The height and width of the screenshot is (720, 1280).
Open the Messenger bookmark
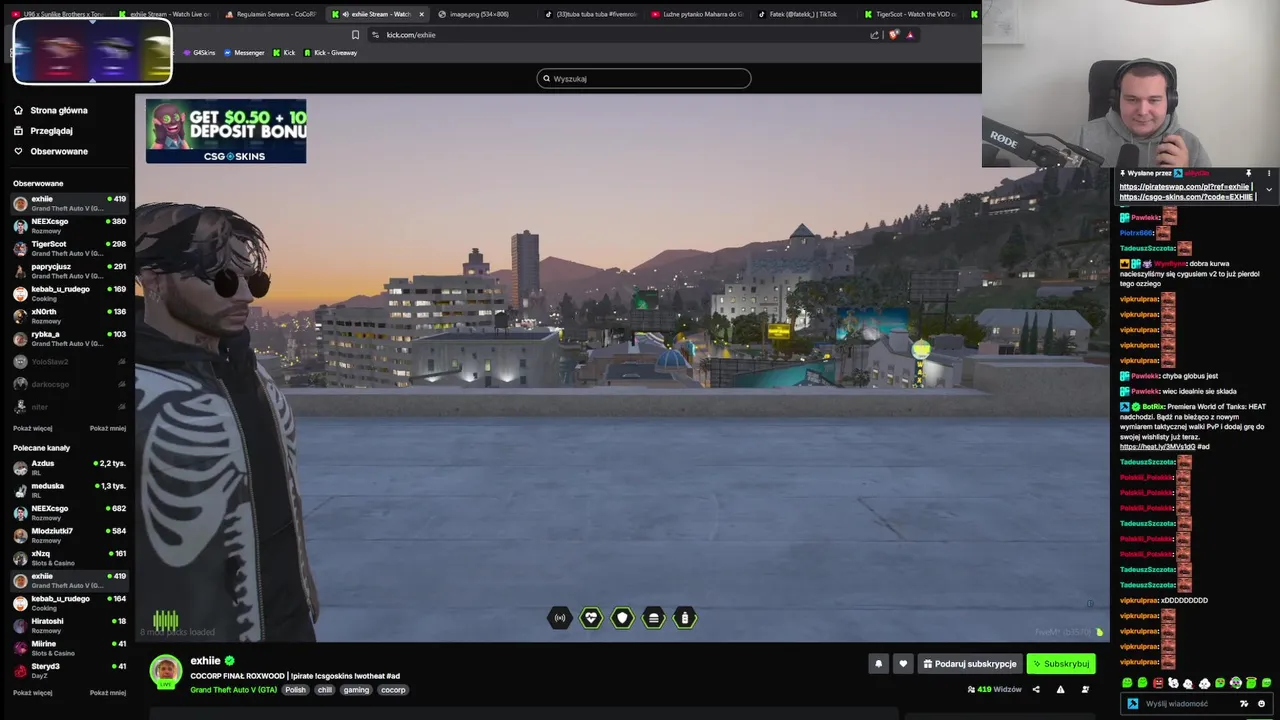point(244,52)
